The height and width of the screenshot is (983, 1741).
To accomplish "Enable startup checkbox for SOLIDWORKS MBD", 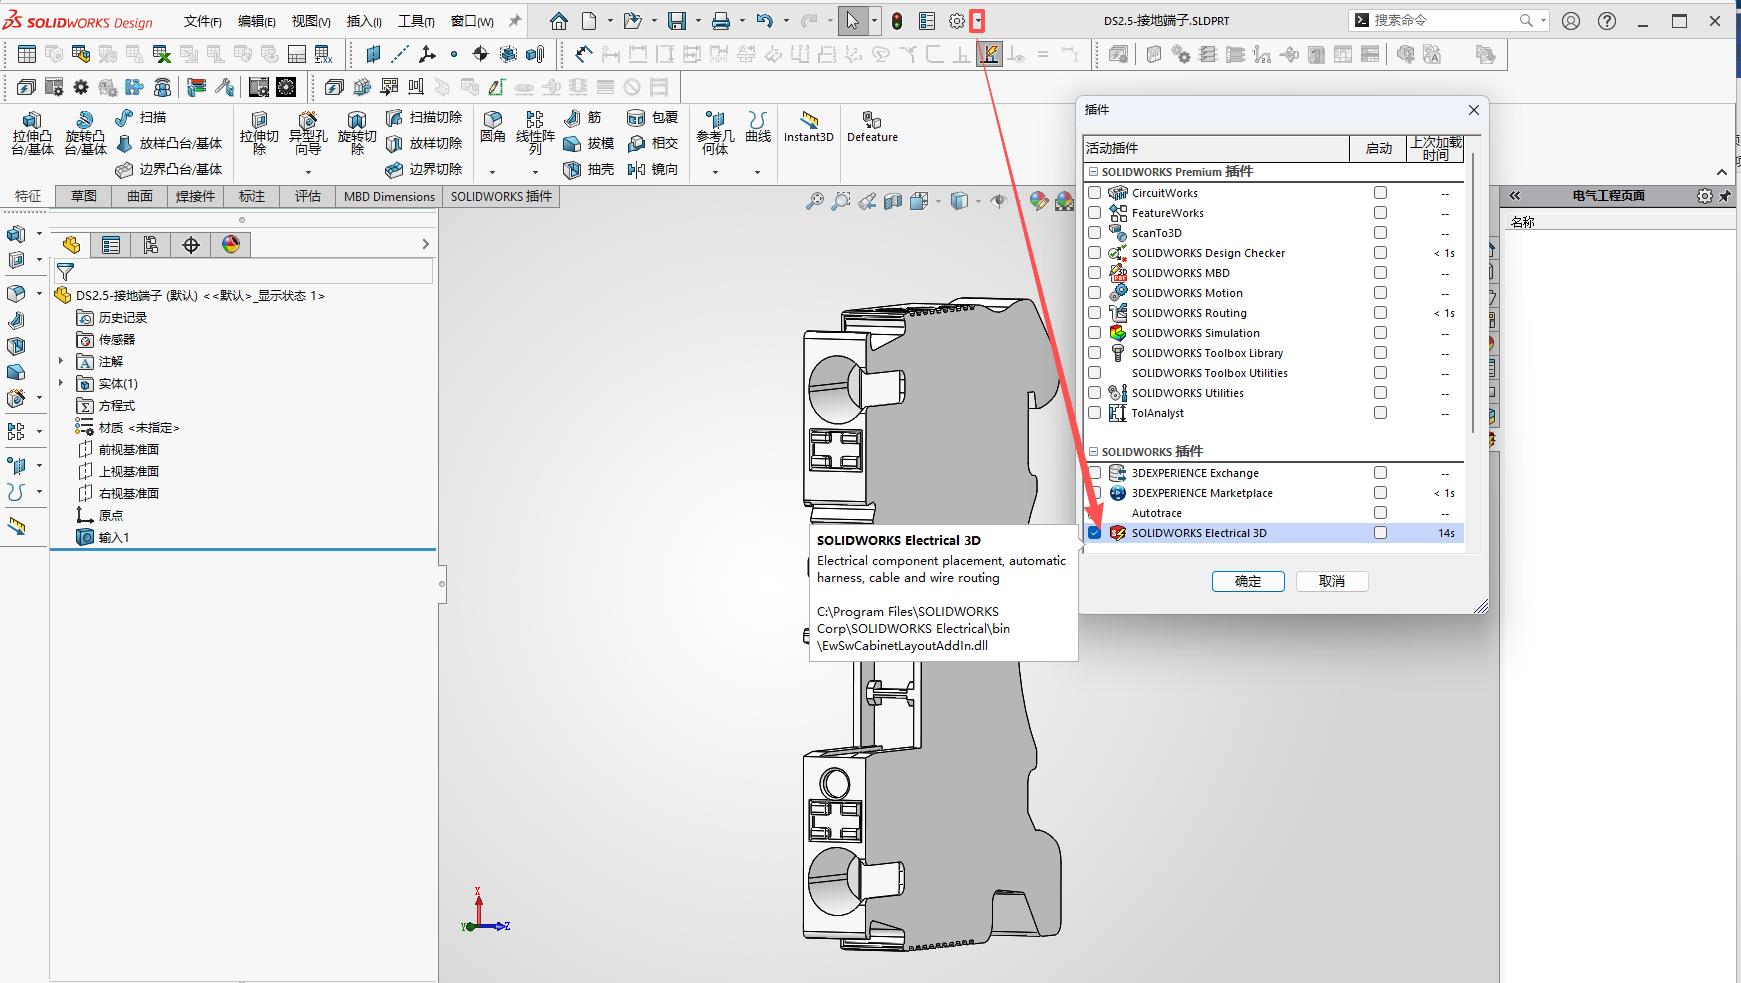I will (1381, 273).
